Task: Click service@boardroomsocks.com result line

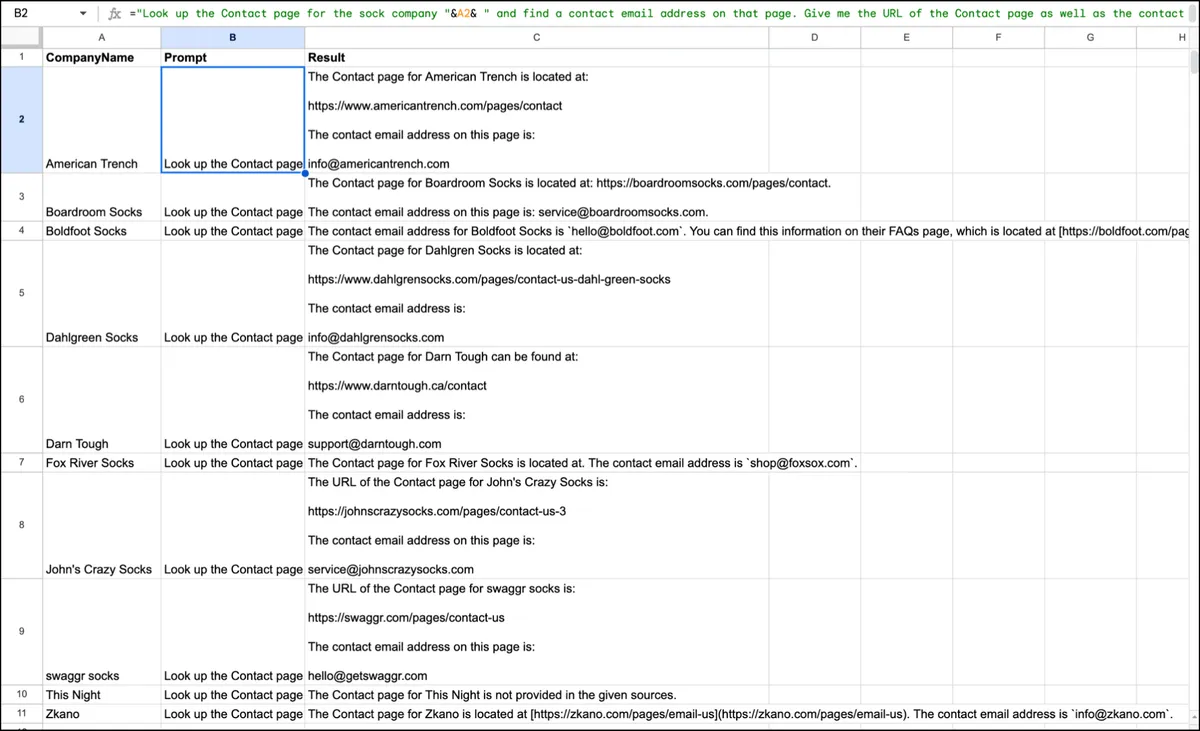Action: coord(508,212)
